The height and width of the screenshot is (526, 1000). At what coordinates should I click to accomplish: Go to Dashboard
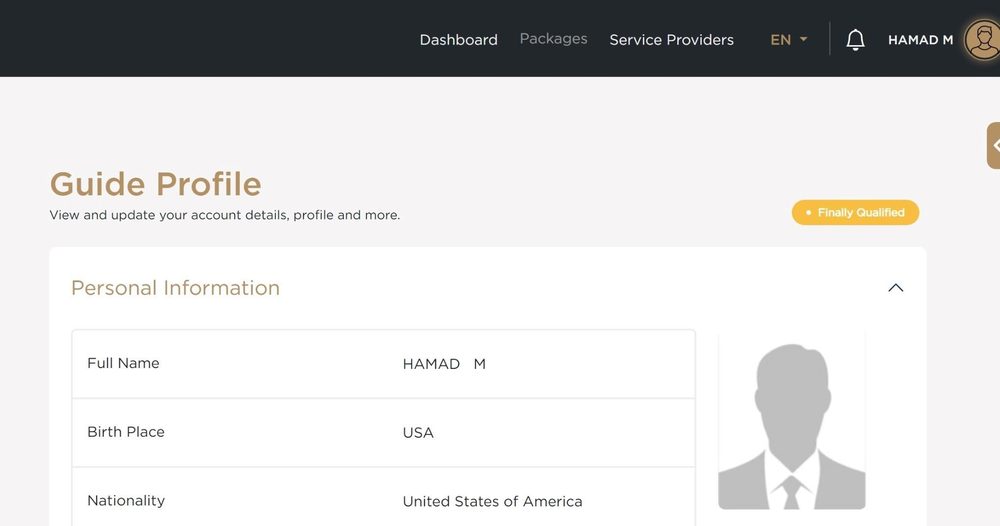click(x=459, y=40)
